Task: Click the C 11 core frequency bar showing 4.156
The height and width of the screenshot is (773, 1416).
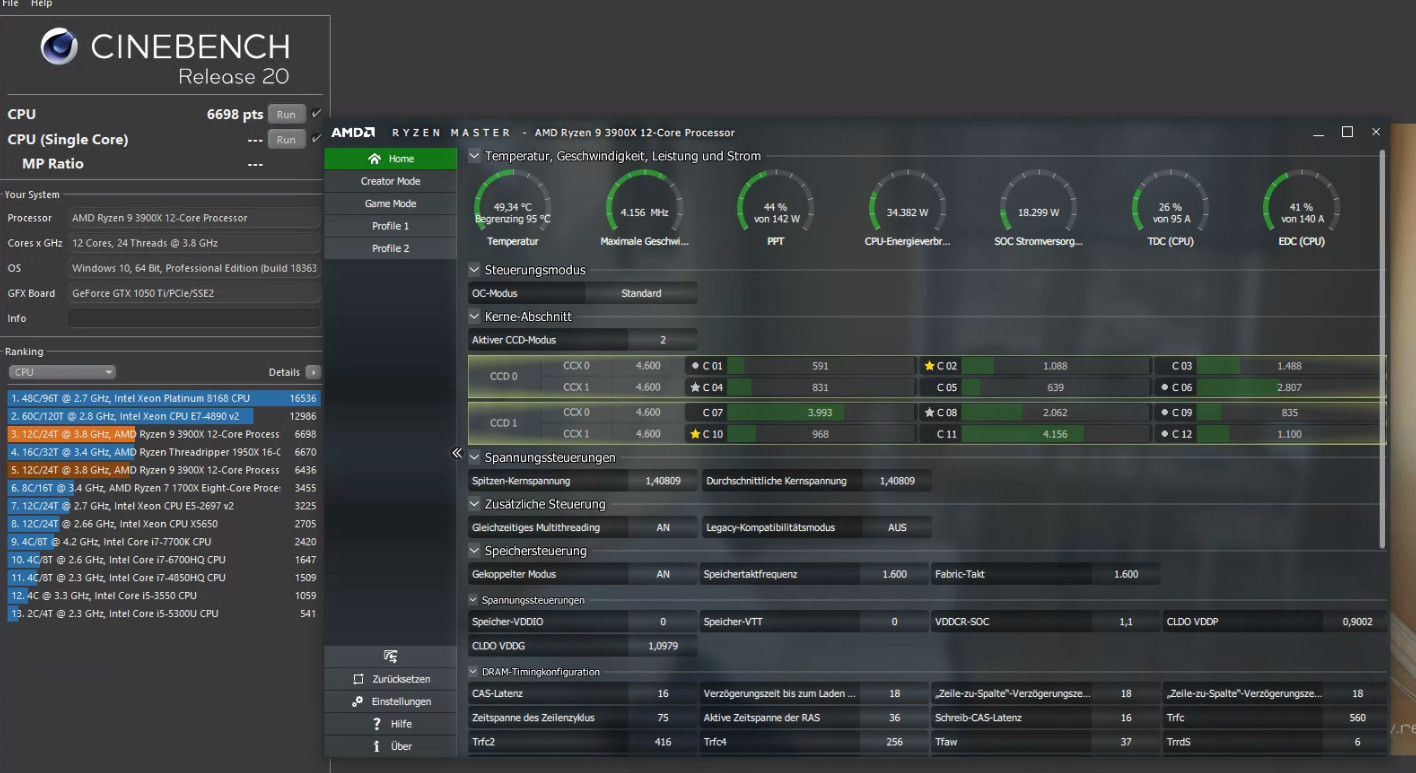Action: (1054, 434)
